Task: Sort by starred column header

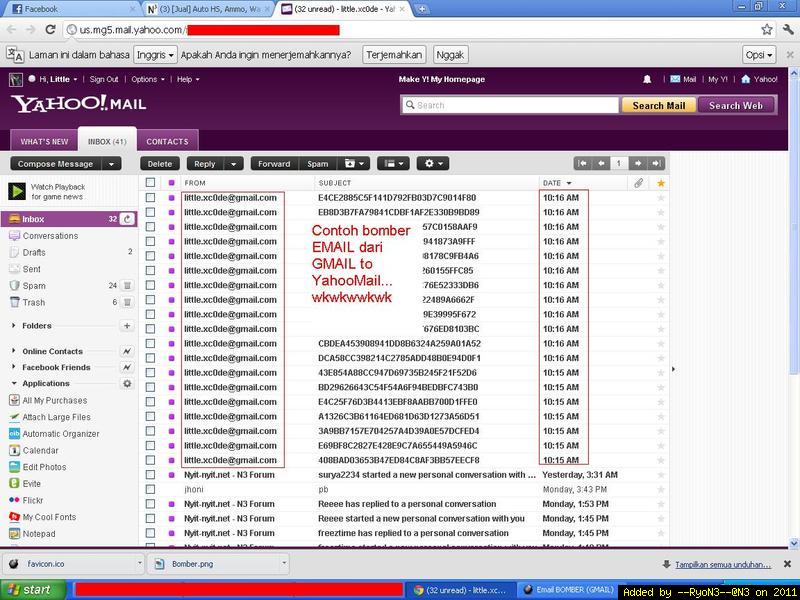Action: click(661, 183)
